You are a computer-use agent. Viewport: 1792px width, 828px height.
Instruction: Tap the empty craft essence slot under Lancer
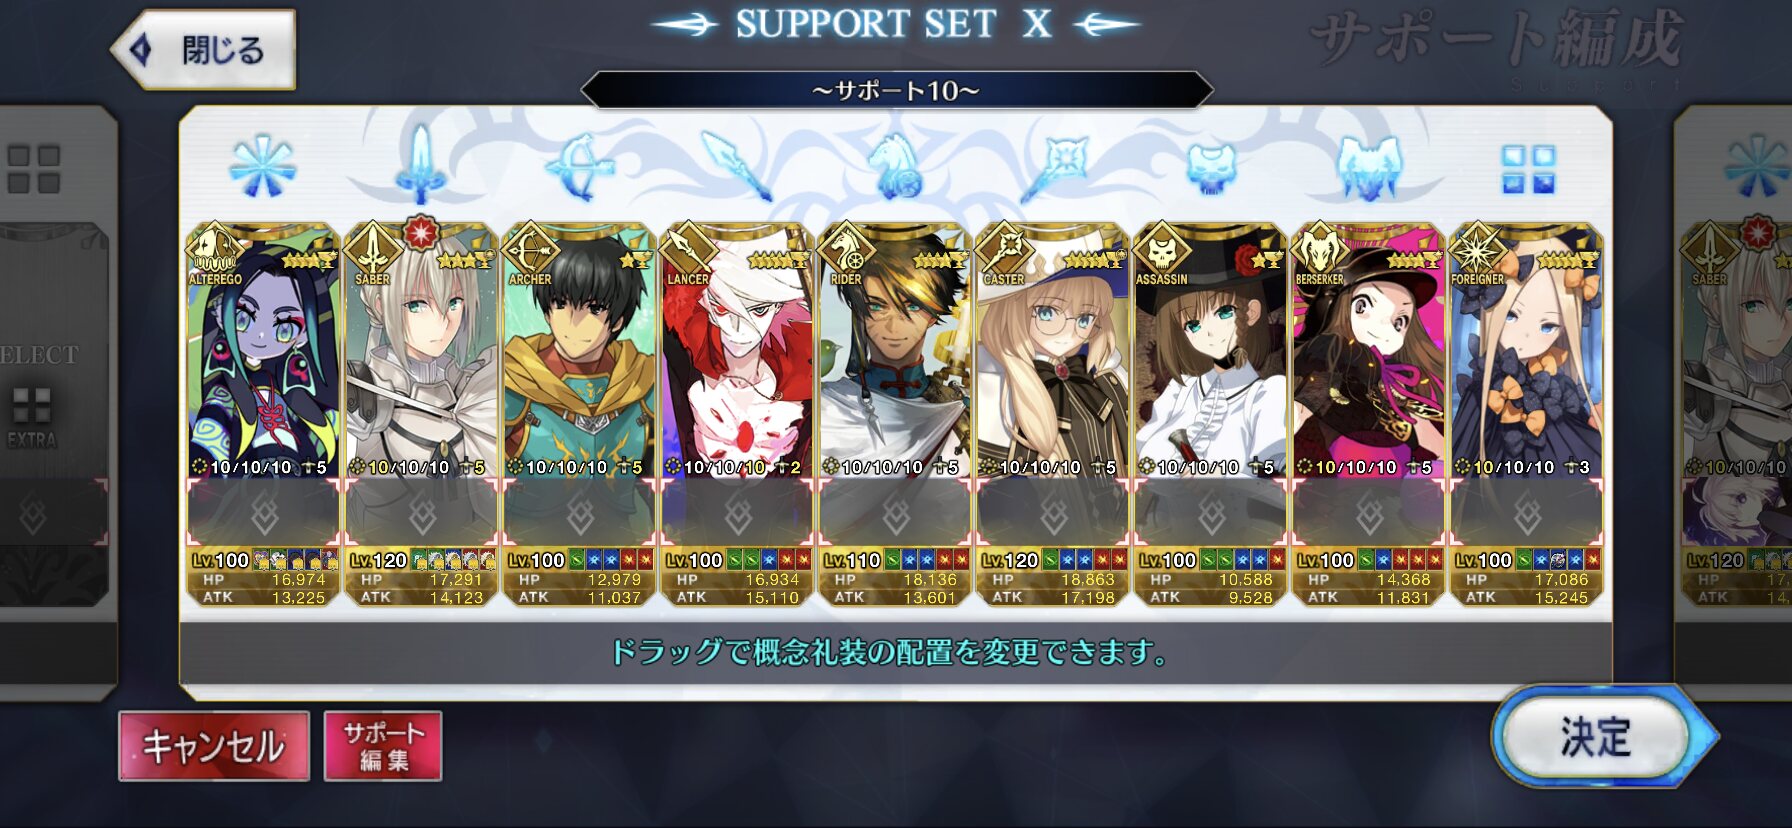(737, 514)
